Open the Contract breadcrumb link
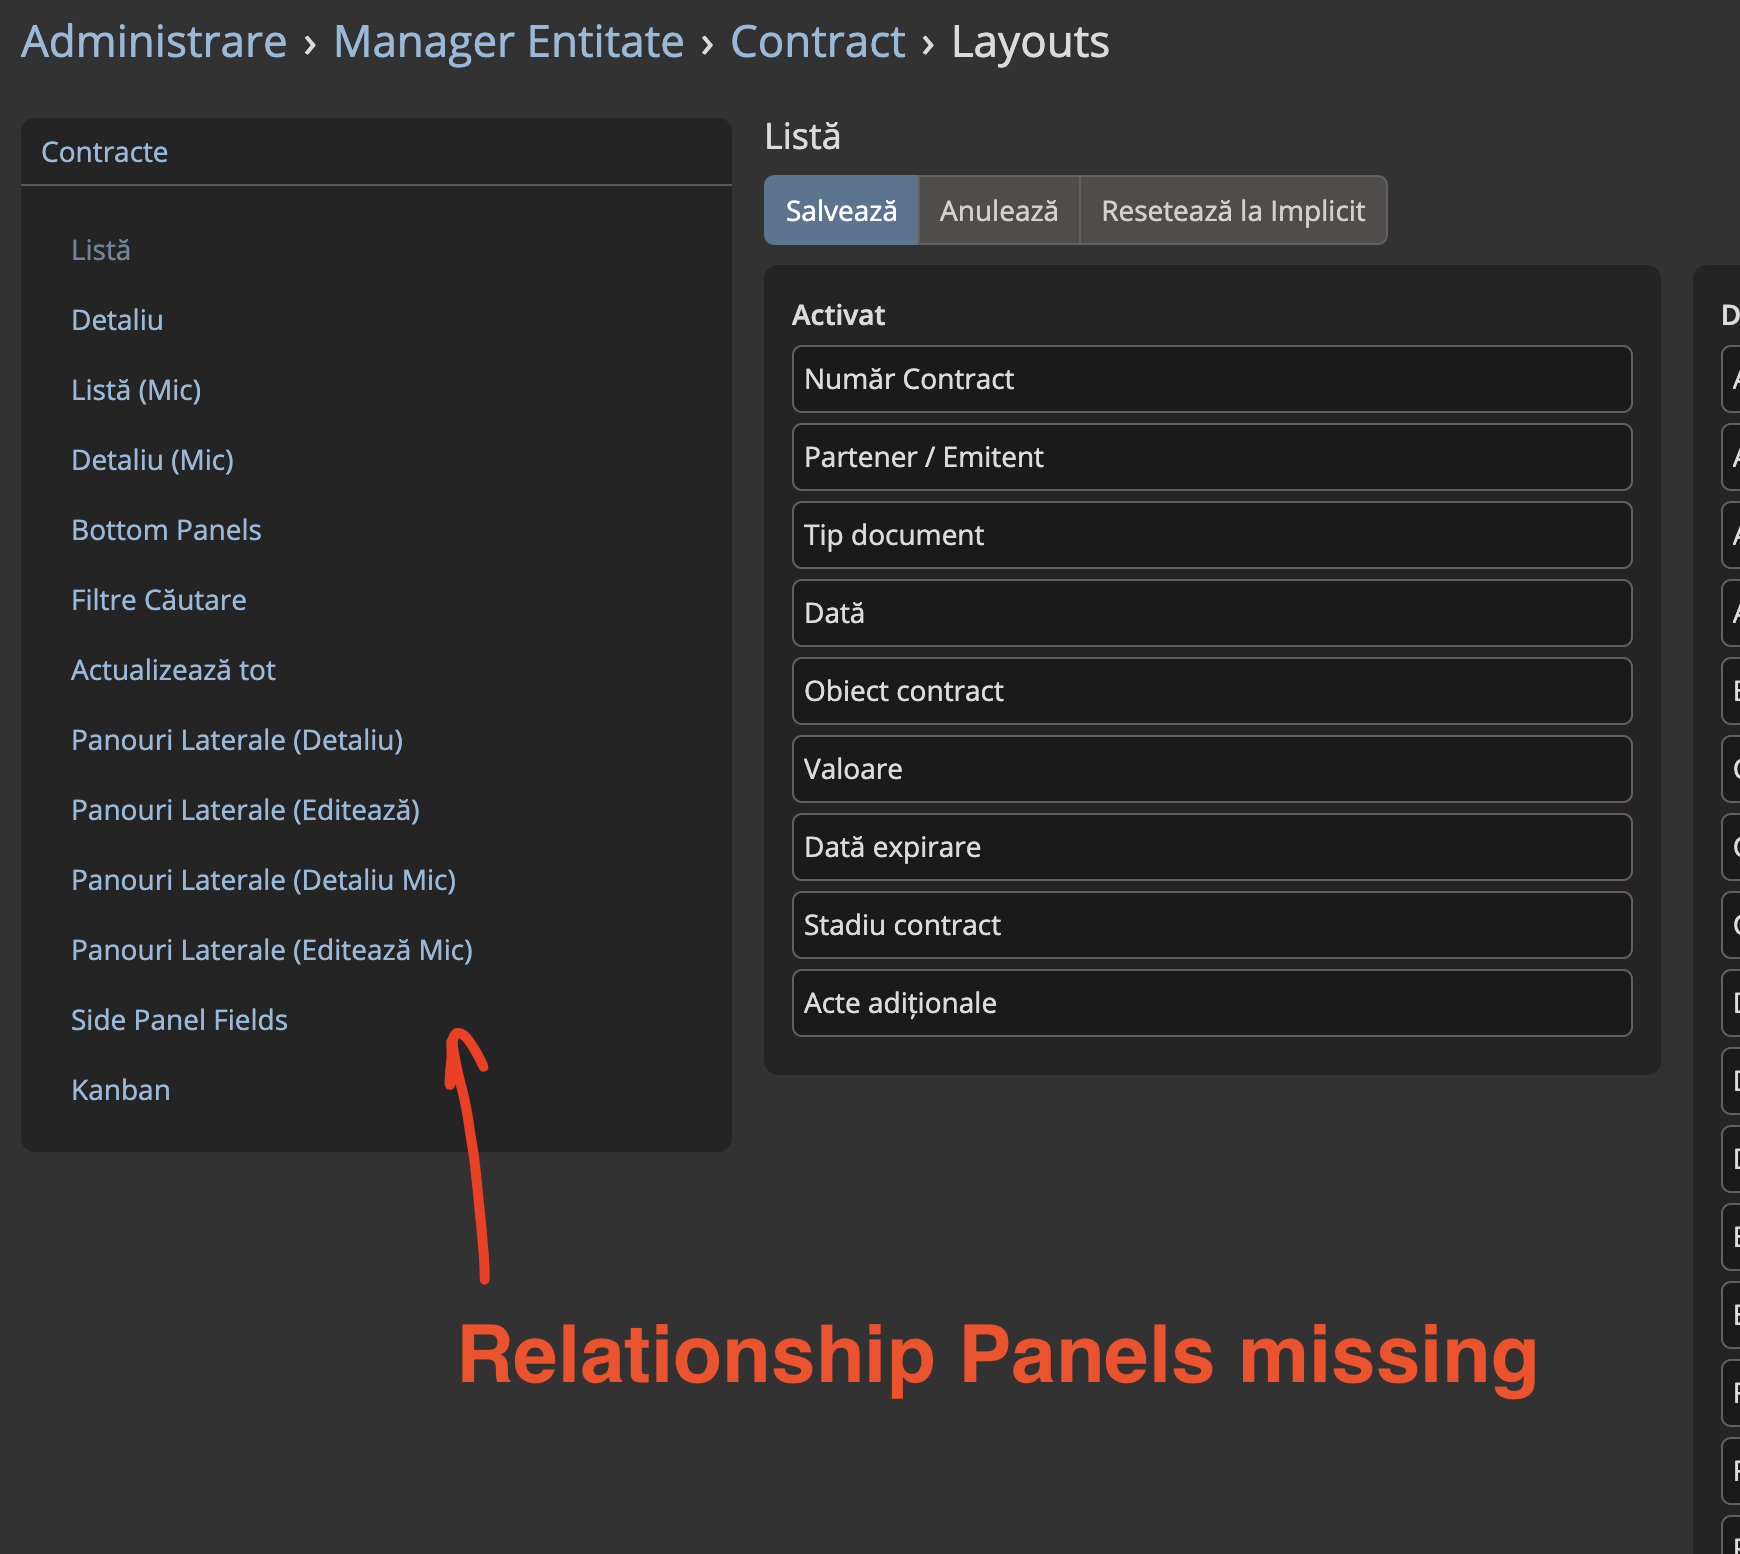 [817, 42]
